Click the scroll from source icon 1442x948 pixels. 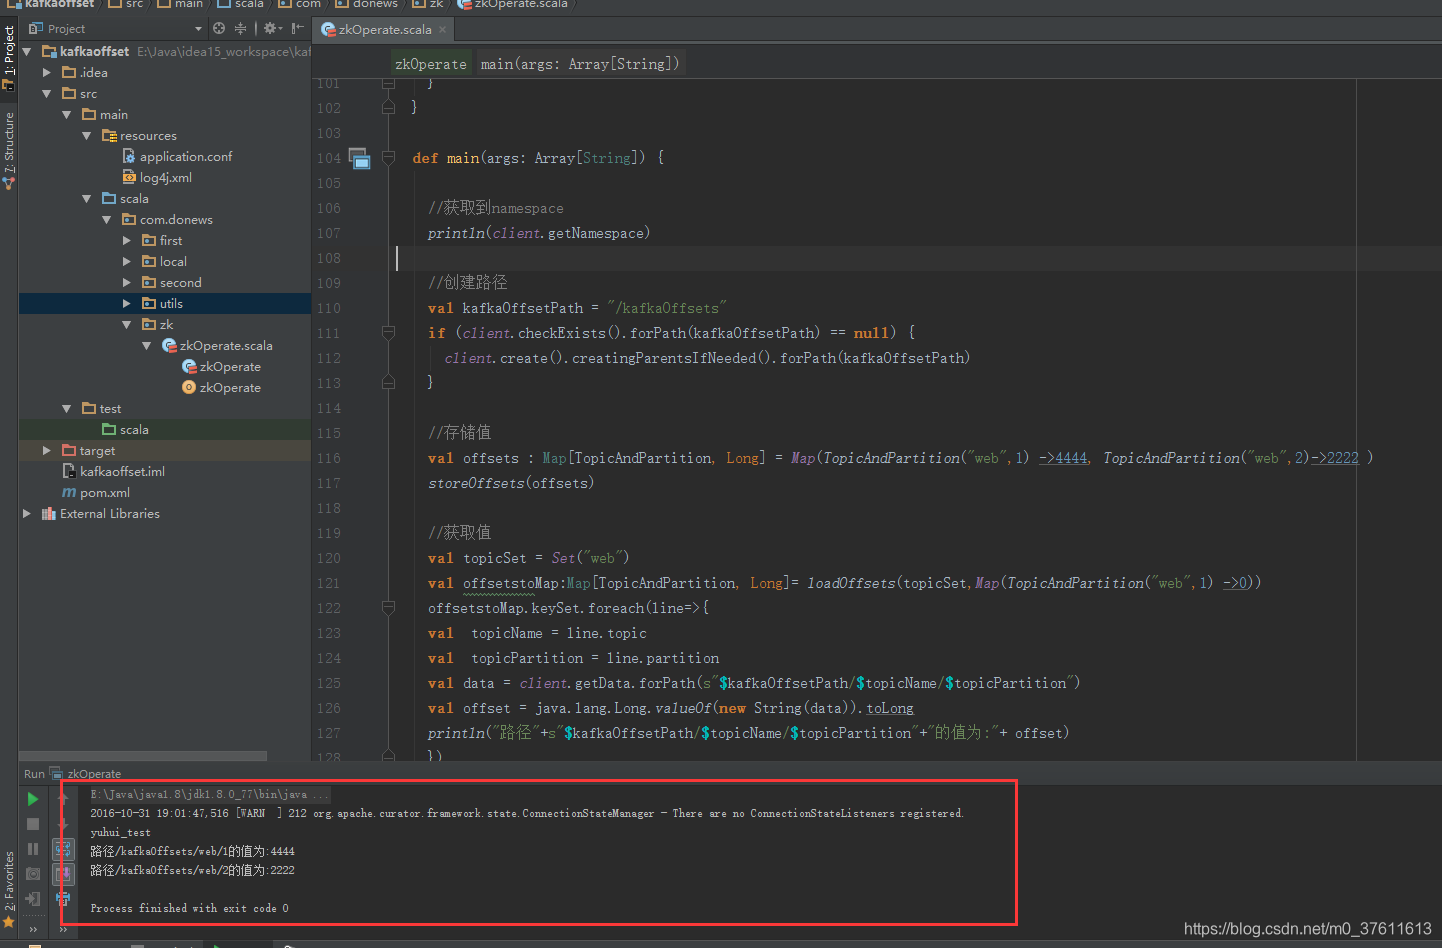point(219,29)
